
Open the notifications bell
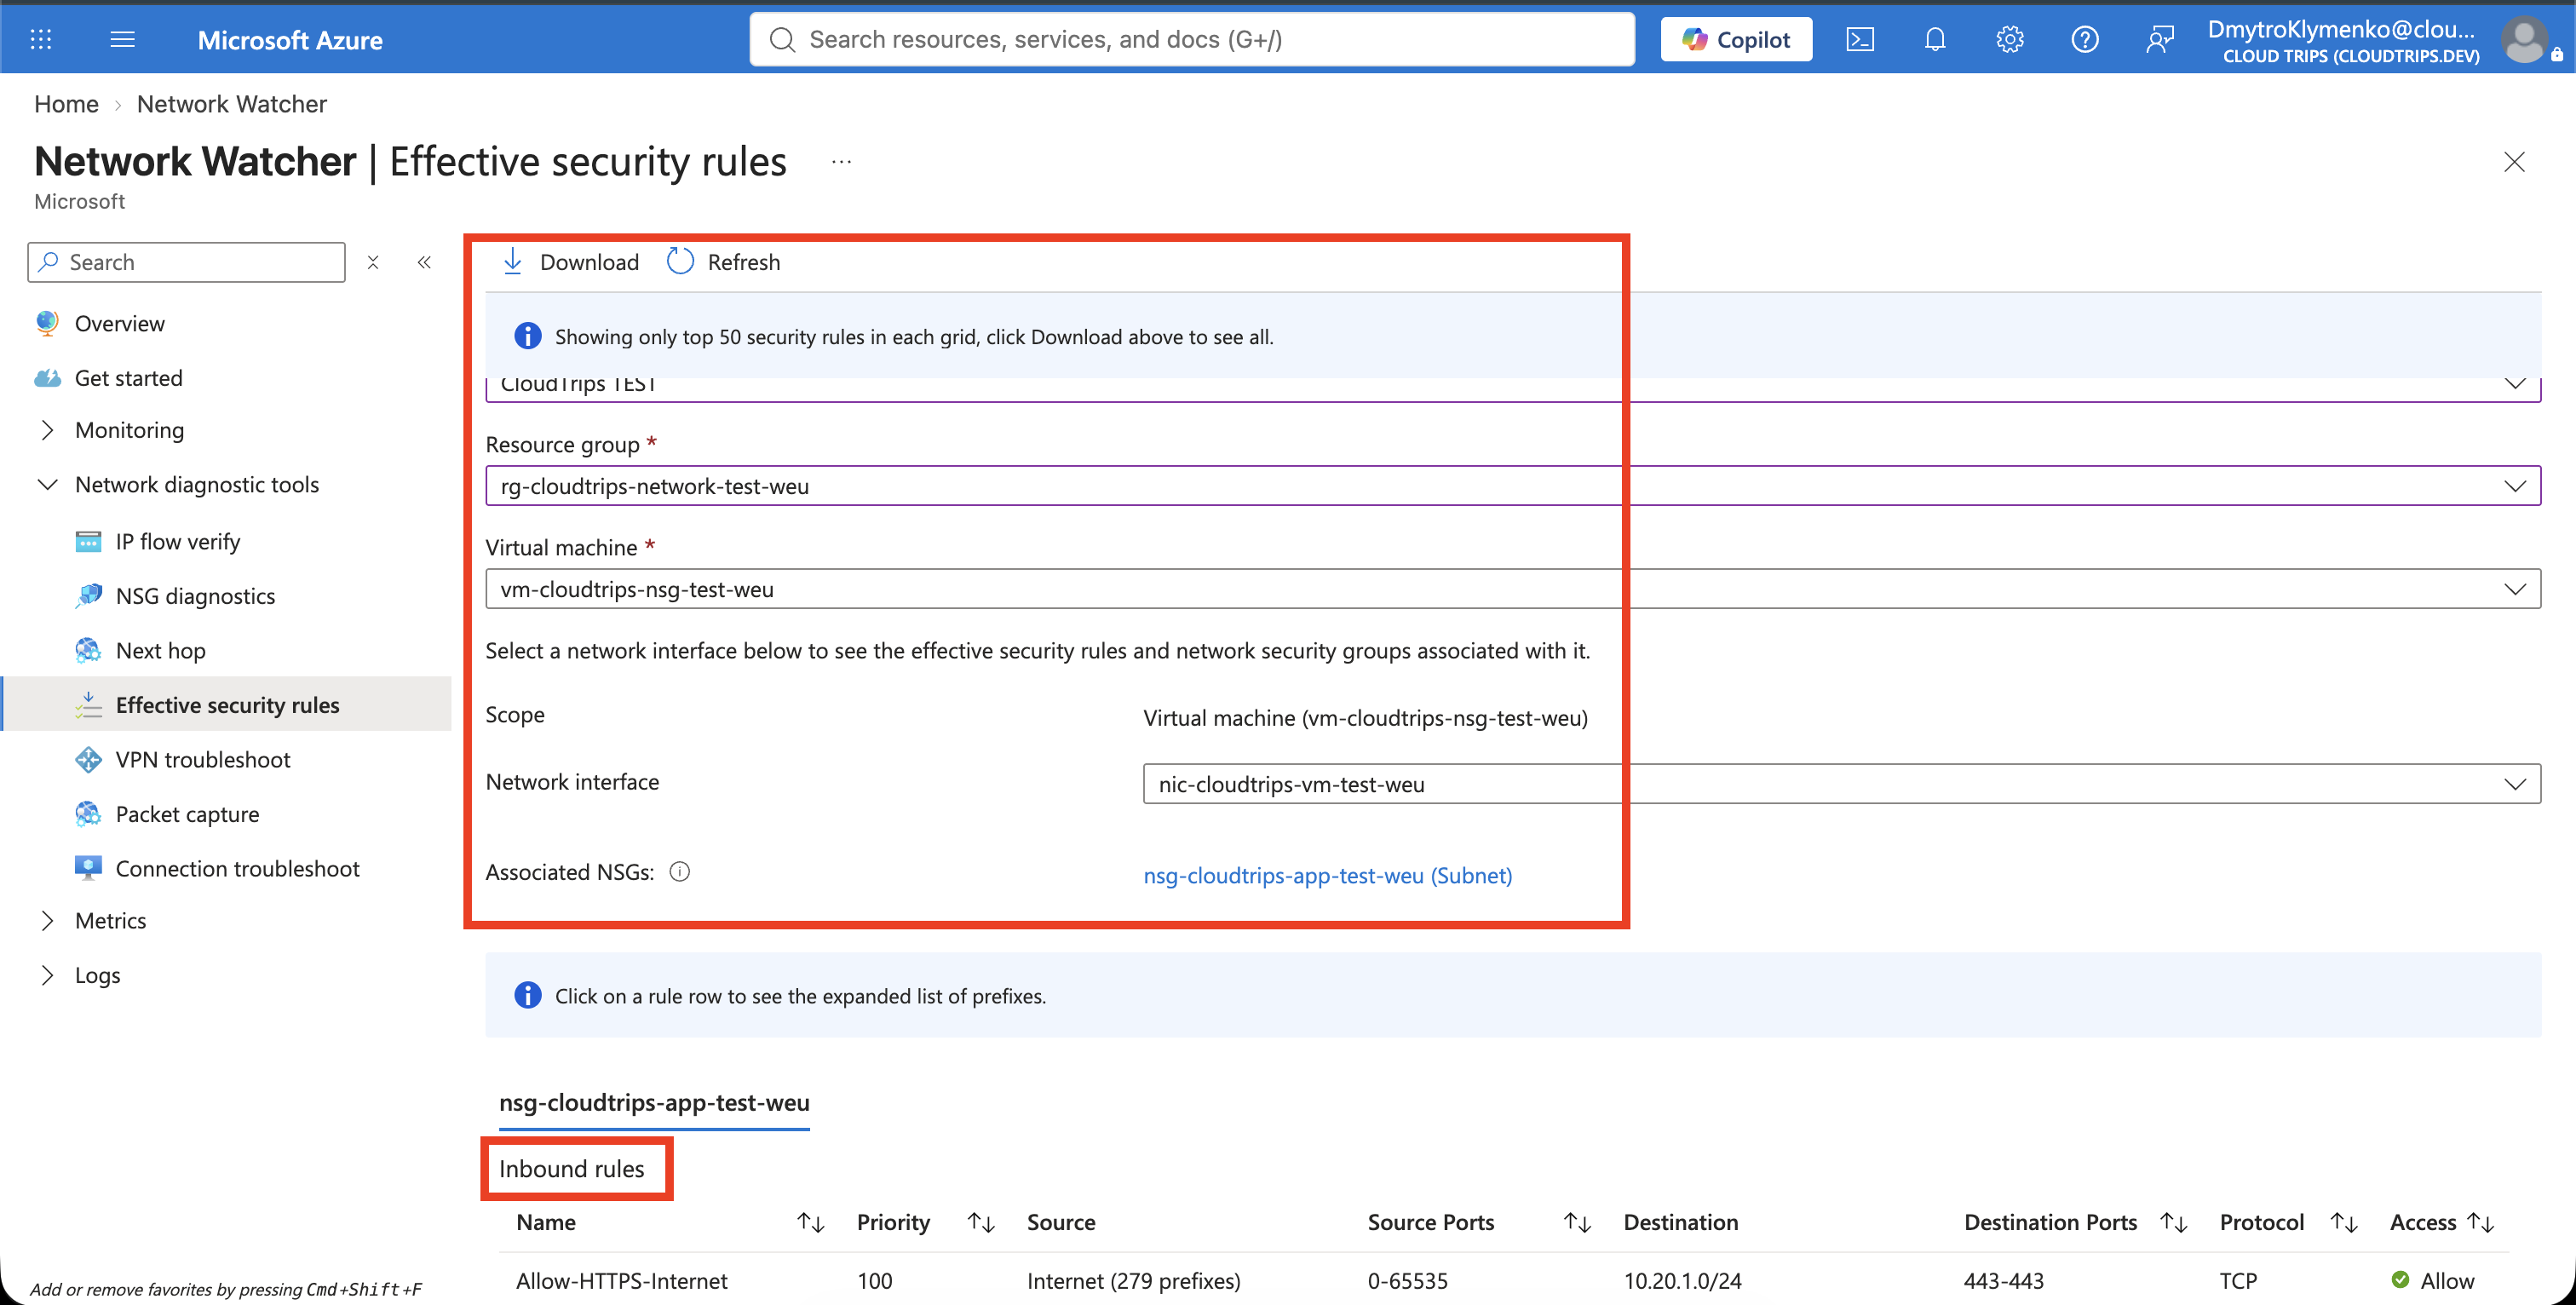(x=1935, y=39)
